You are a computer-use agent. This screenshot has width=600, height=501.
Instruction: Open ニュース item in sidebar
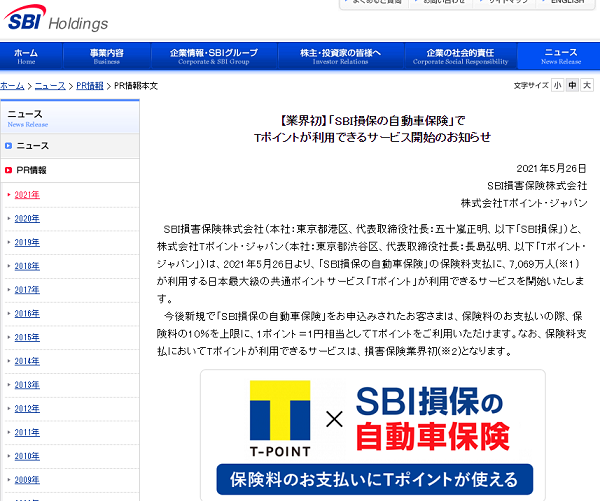pos(70,146)
